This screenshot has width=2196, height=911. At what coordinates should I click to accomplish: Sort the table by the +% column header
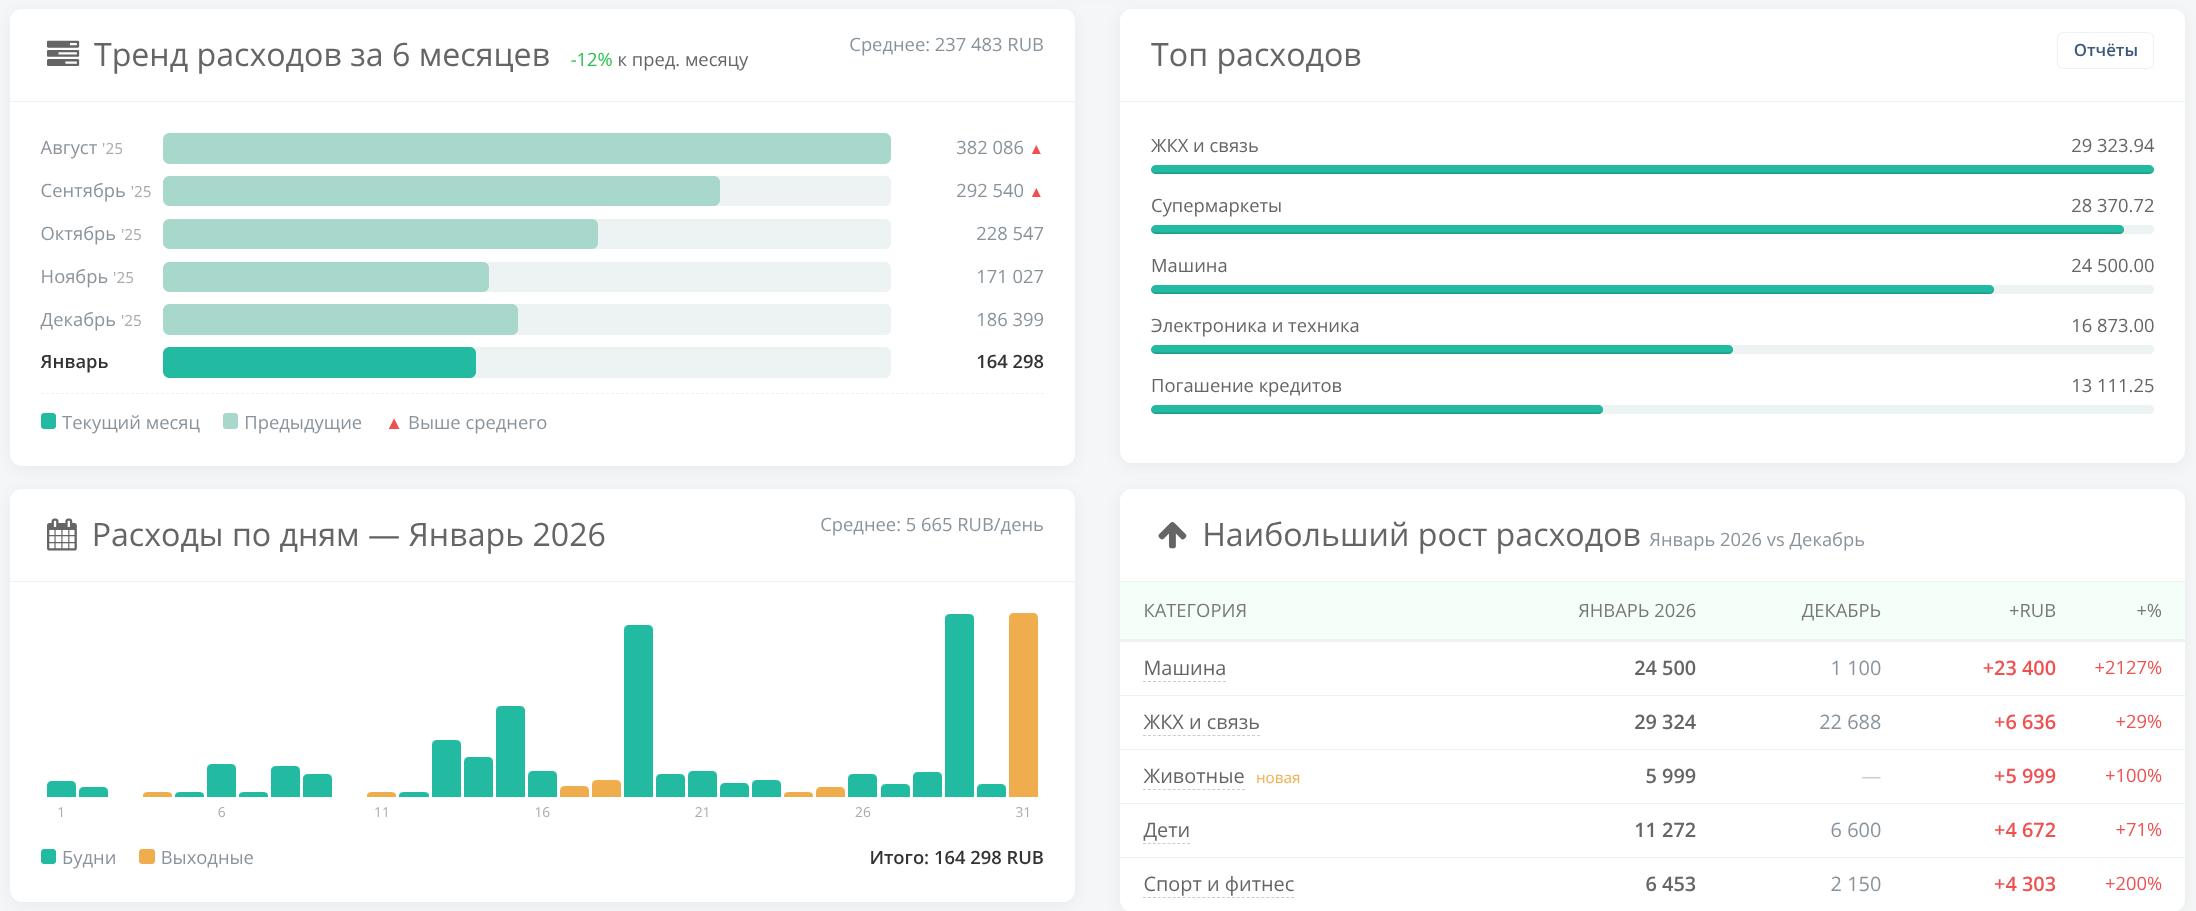point(2148,611)
